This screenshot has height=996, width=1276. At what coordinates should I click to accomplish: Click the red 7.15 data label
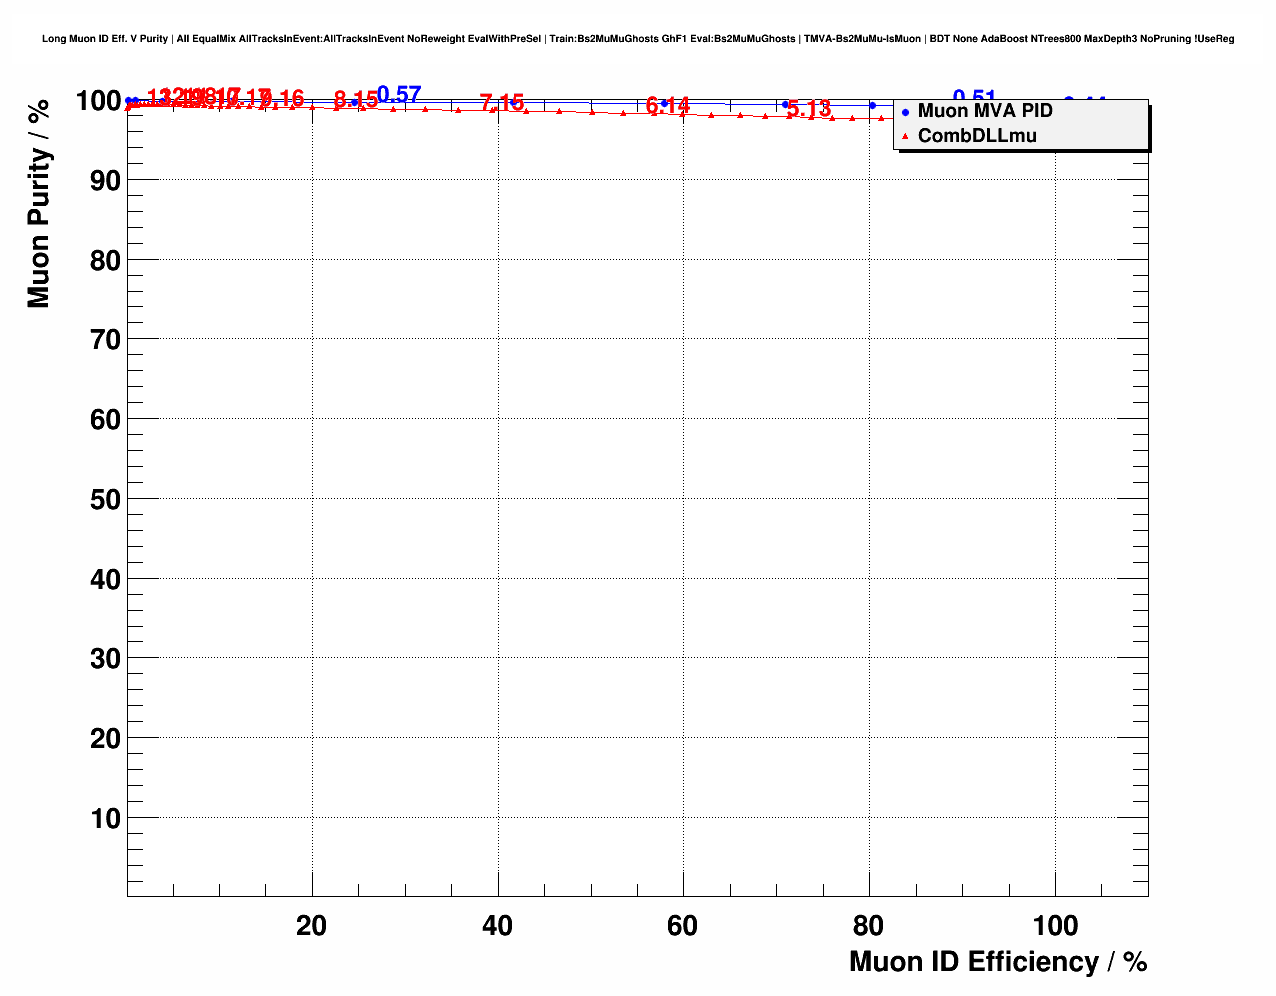(502, 103)
